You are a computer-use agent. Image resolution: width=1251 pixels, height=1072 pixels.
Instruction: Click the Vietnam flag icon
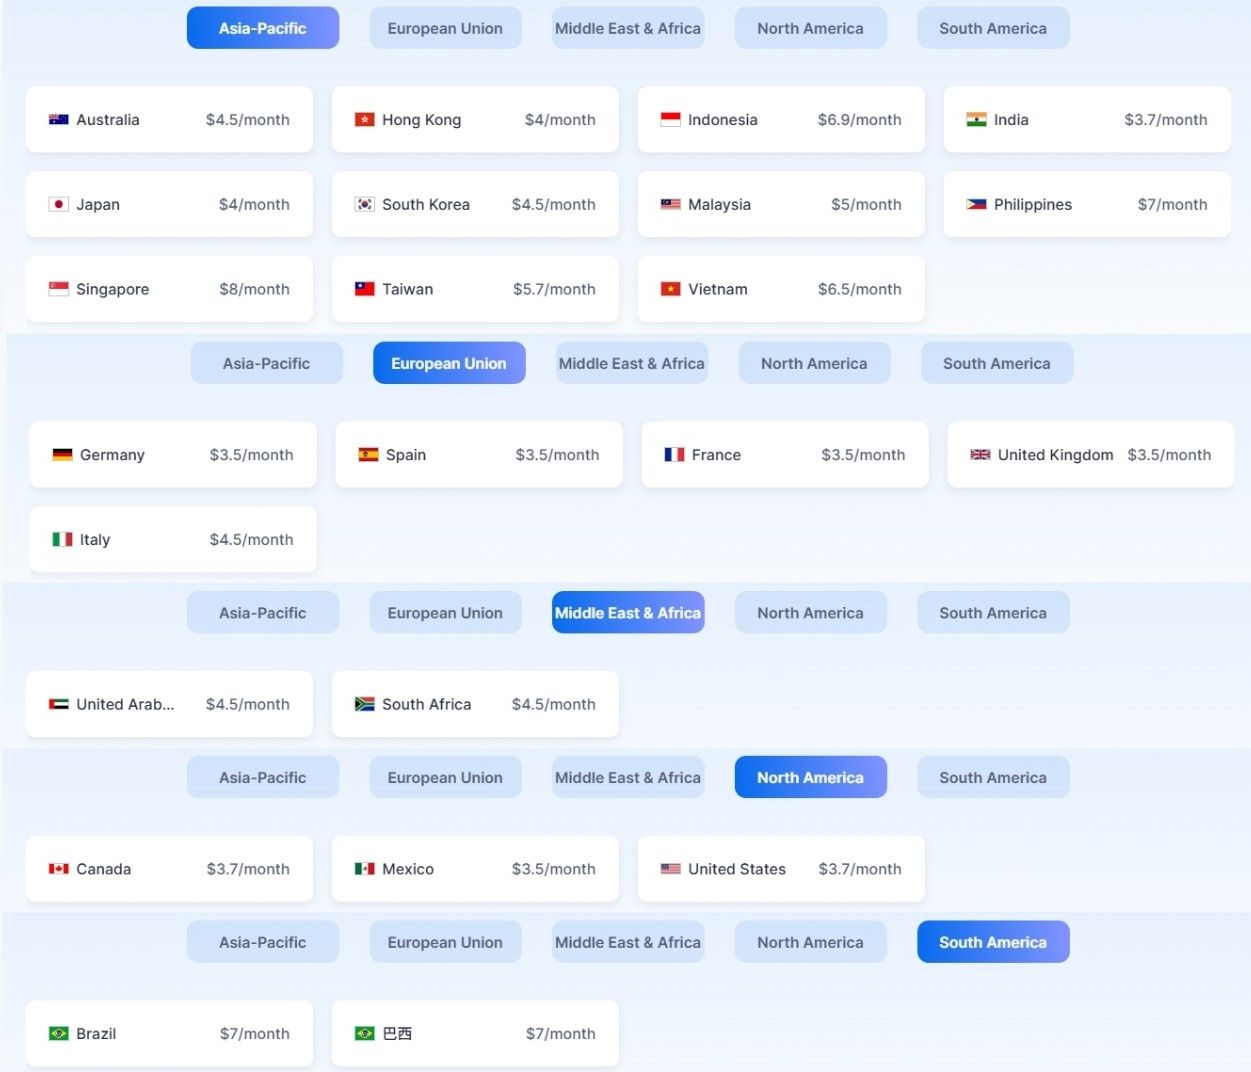click(671, 290)
